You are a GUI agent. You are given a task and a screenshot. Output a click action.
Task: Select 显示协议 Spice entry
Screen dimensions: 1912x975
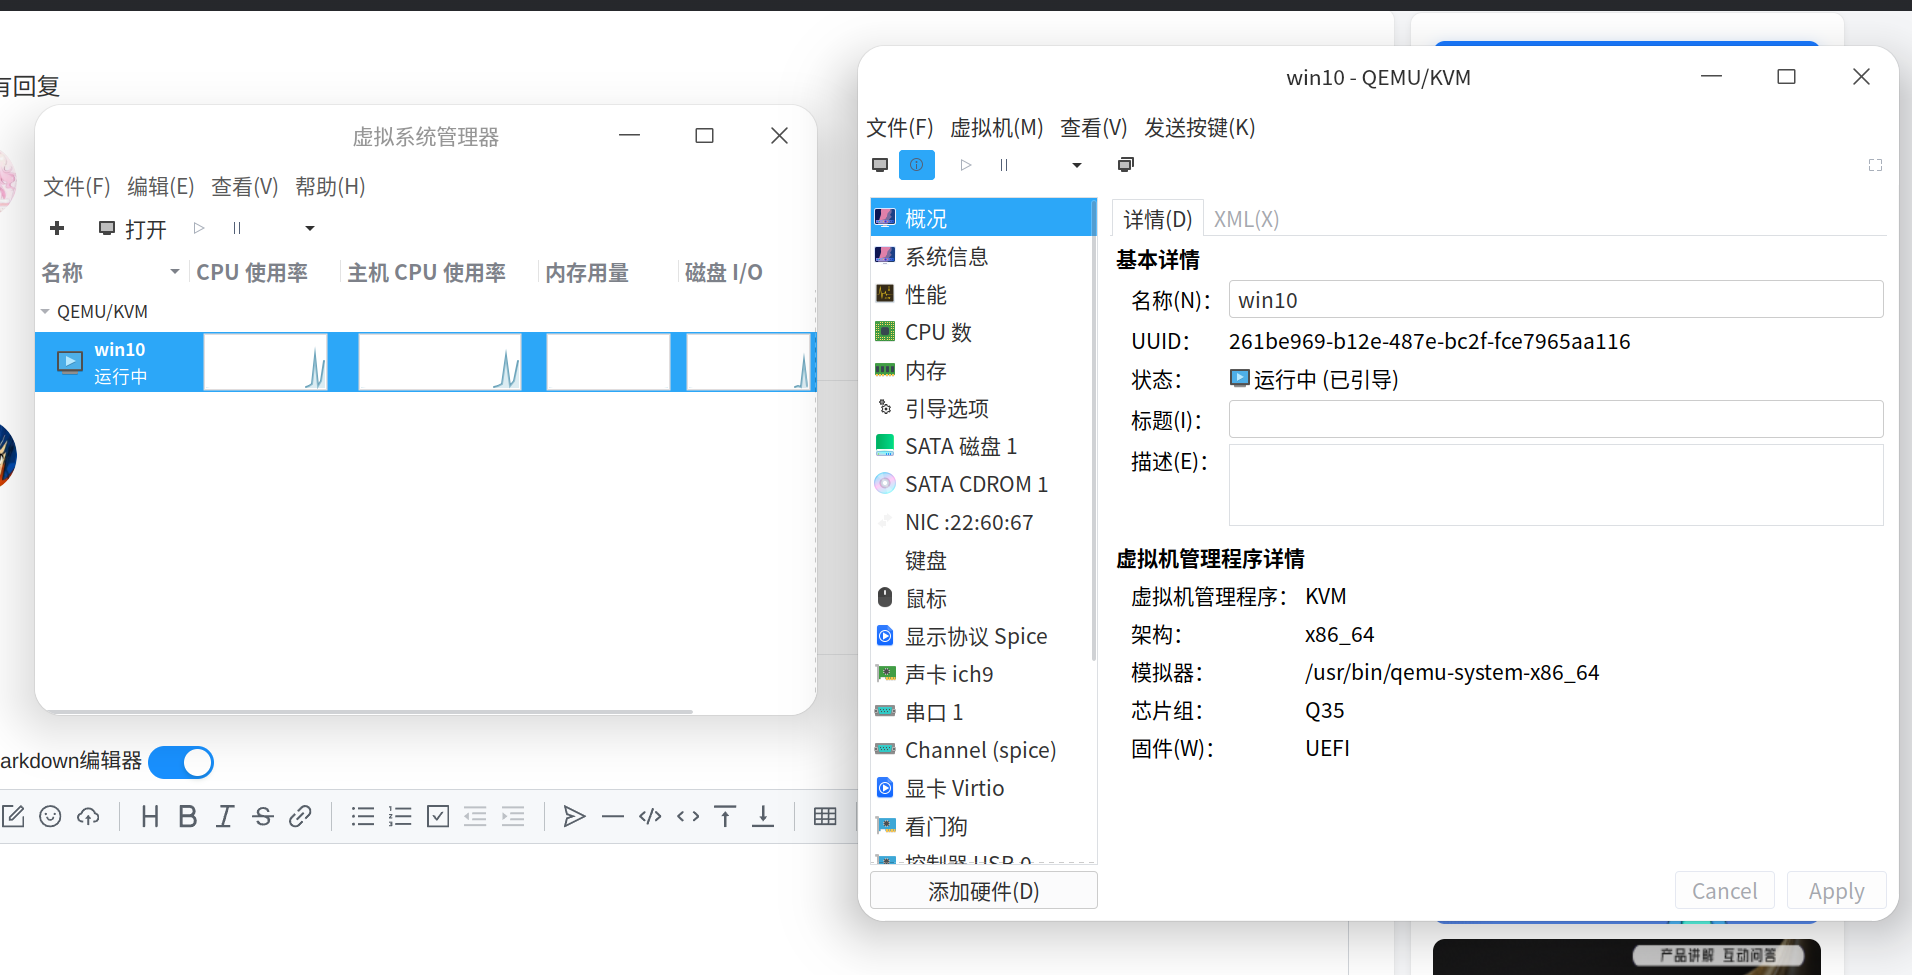984,637
